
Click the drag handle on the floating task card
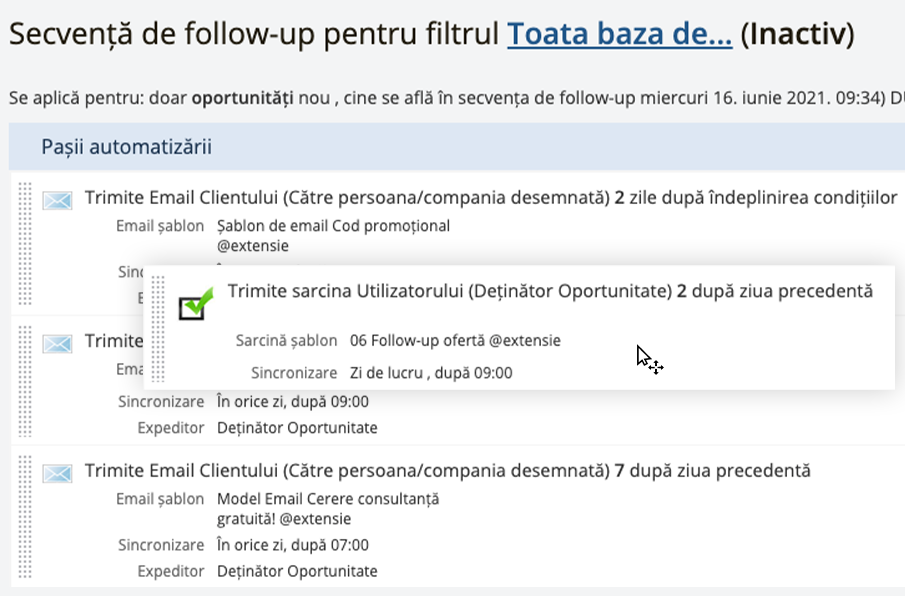pos(158,328)
